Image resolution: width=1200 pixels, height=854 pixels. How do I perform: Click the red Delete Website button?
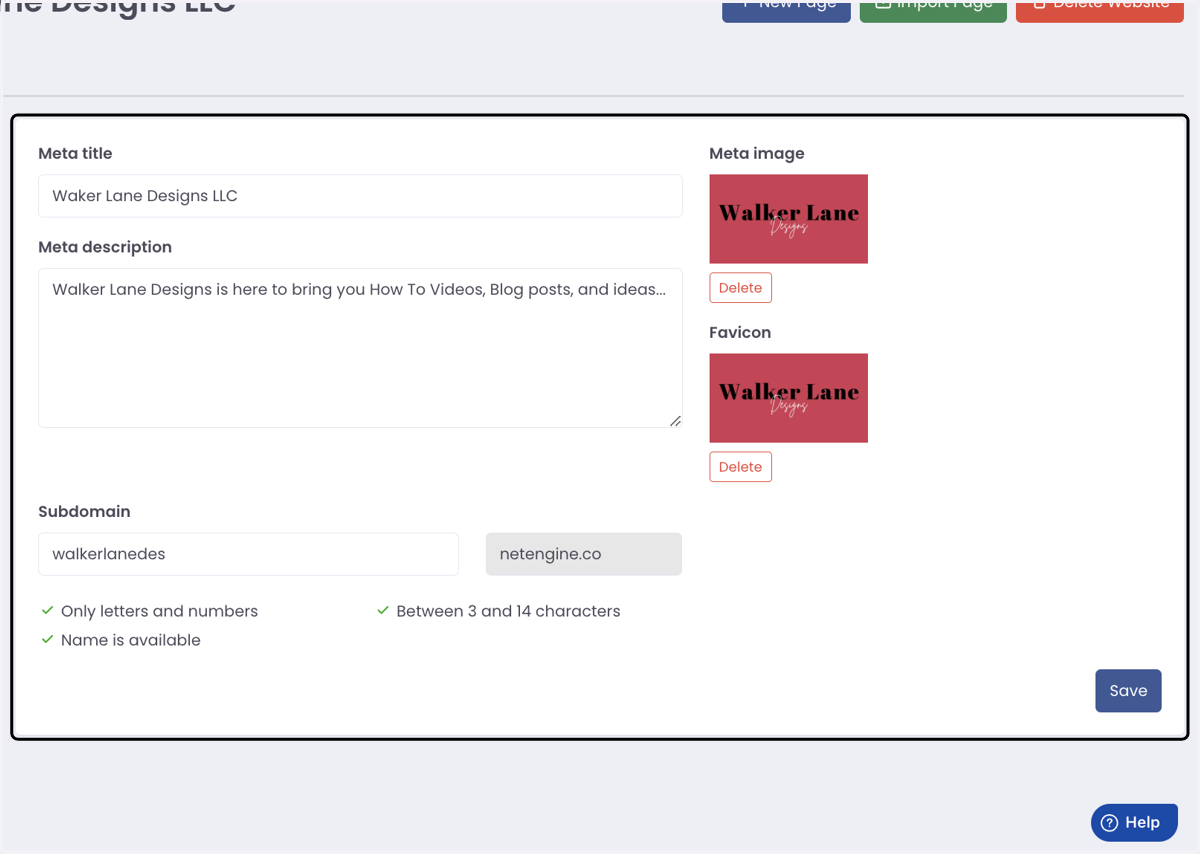tap(1100, 8)
